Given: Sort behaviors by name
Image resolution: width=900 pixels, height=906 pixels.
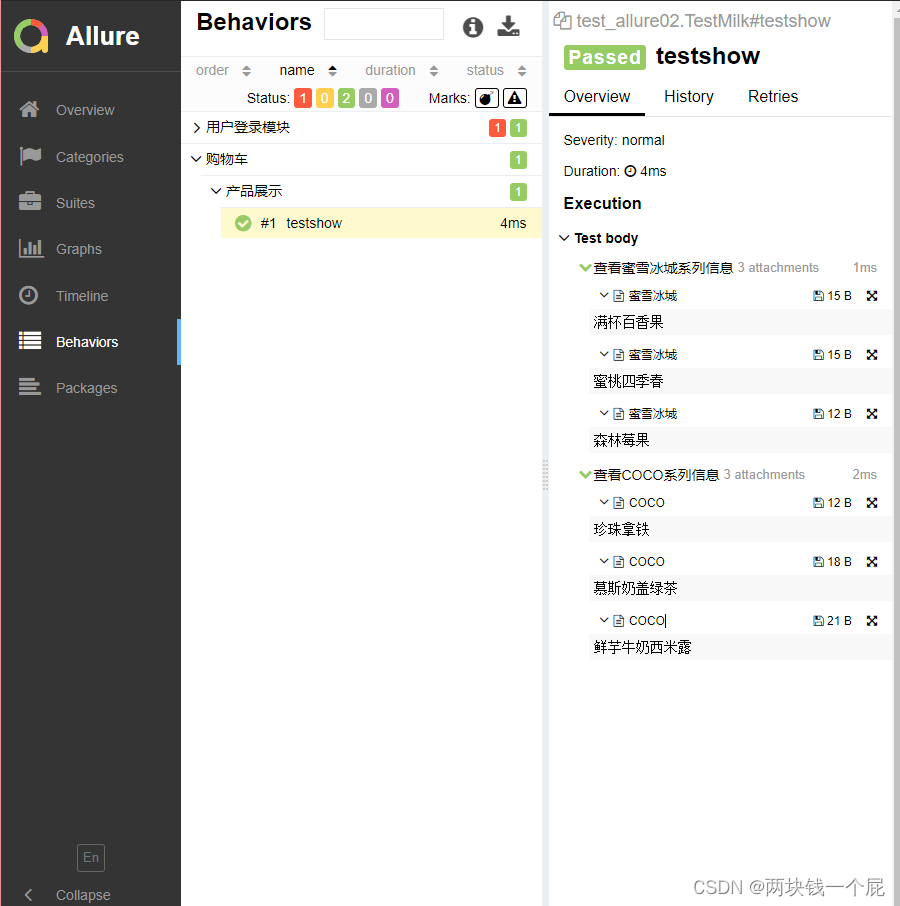Looking at the screenshot, I should (x=308, y=70).
